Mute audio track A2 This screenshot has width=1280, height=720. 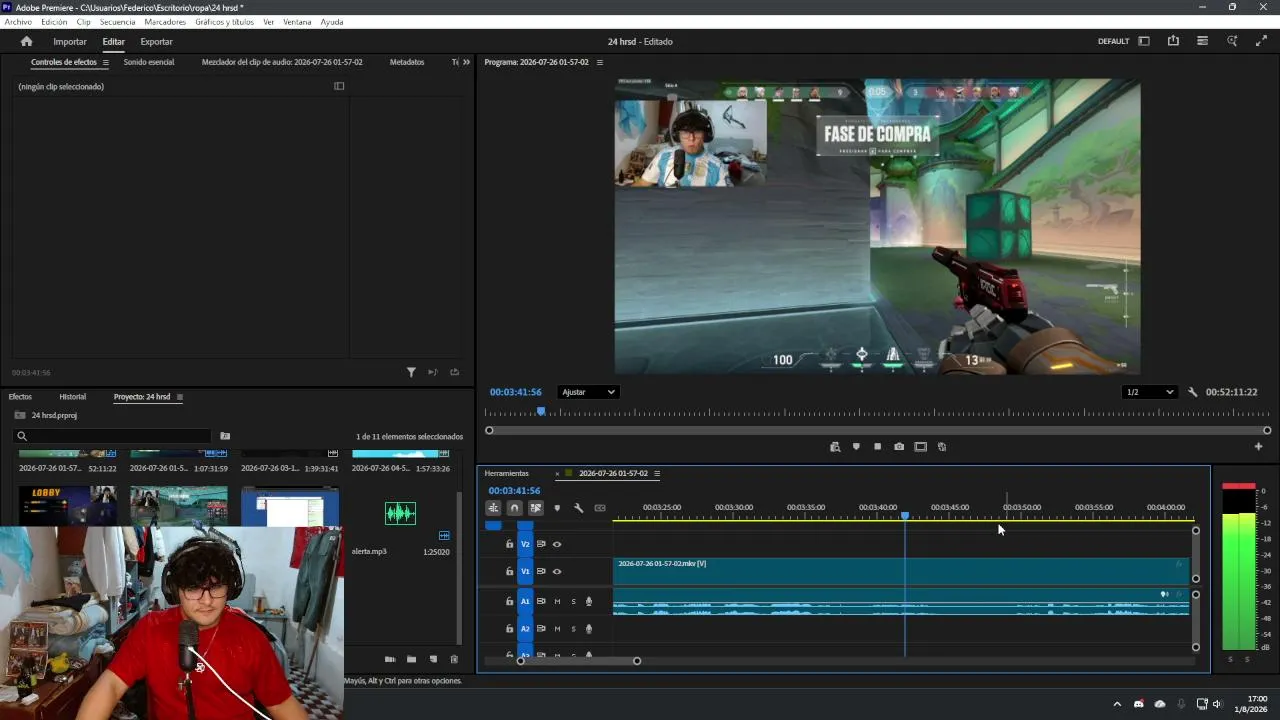click(x=557, y=629)
